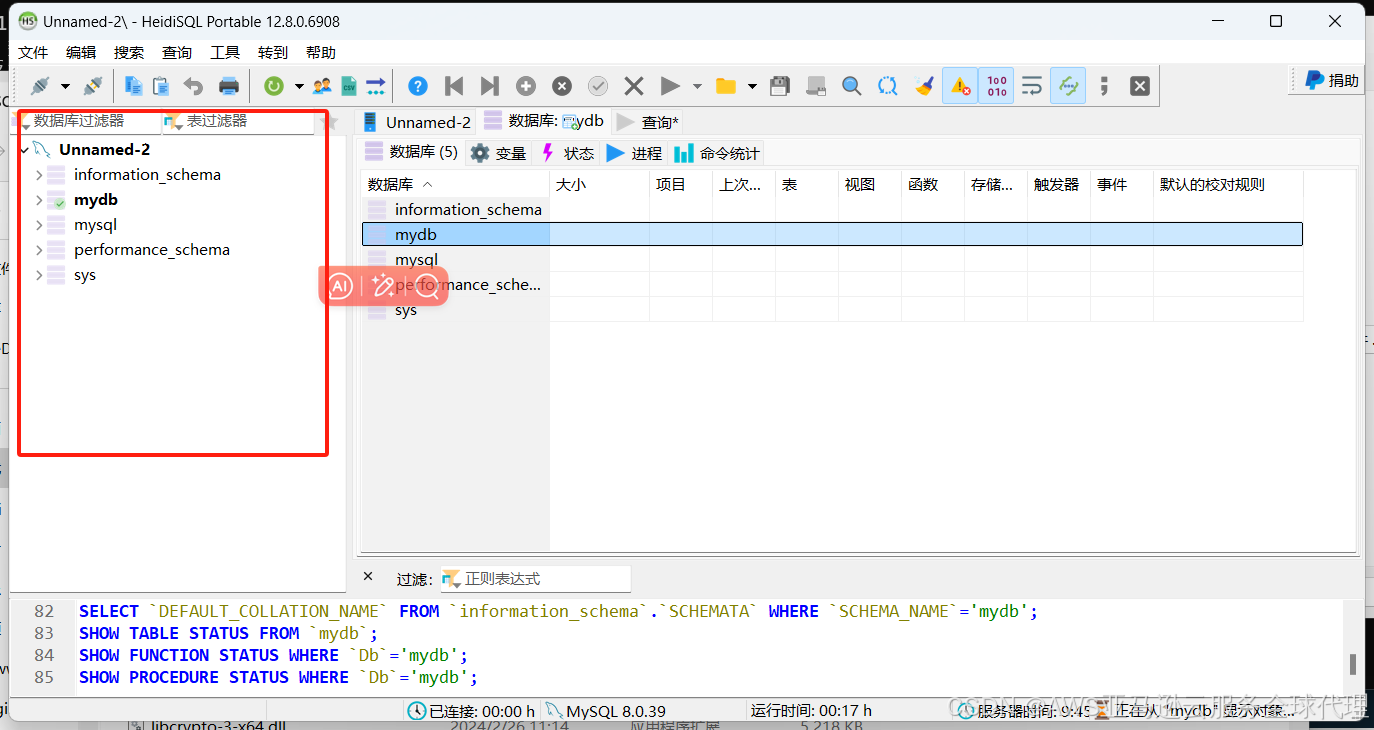Click the 正则表达式 filter input
1374x730 pixels.
pos(536,579)
